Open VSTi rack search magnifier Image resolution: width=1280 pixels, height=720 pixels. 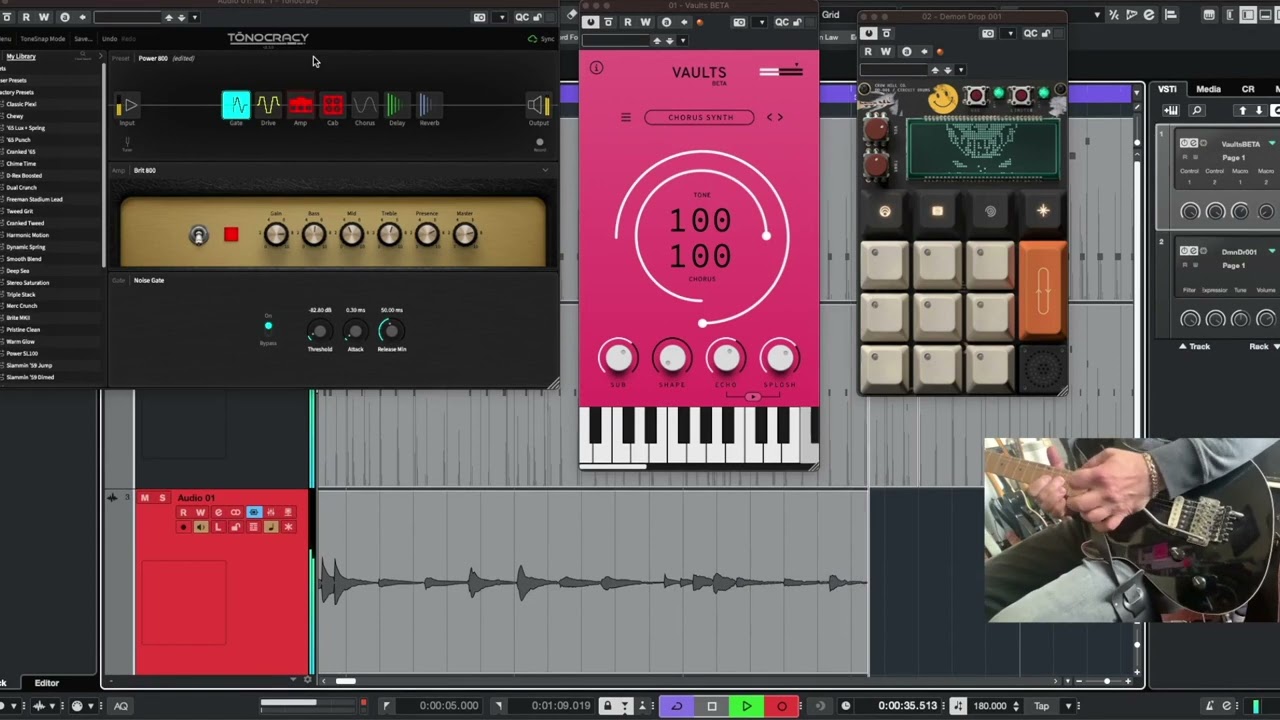click(1197, 110)
